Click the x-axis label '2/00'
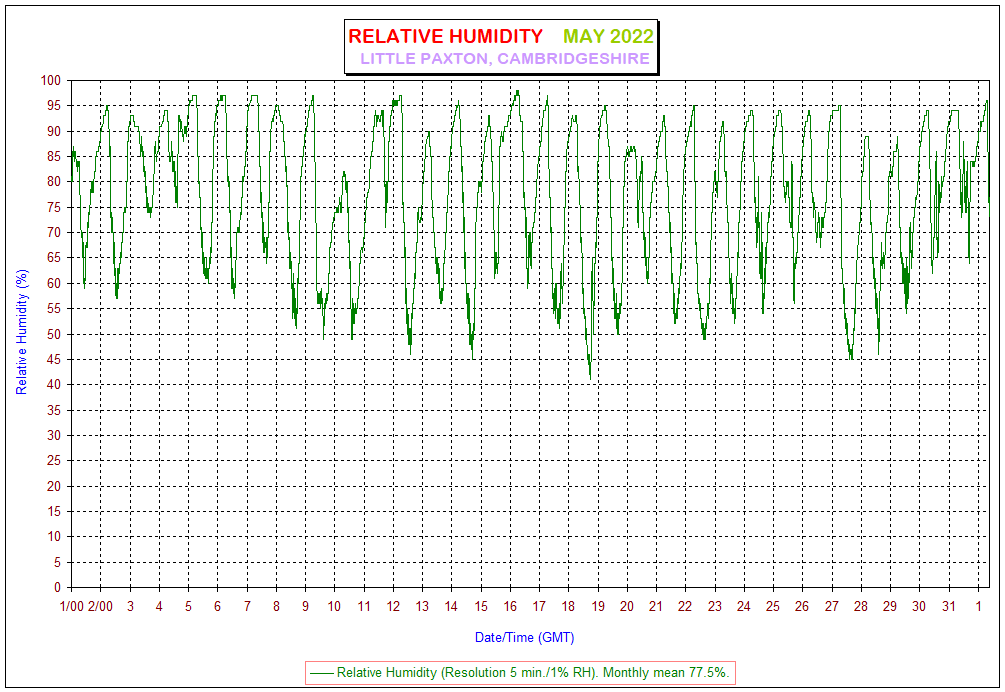 point(100,606)
